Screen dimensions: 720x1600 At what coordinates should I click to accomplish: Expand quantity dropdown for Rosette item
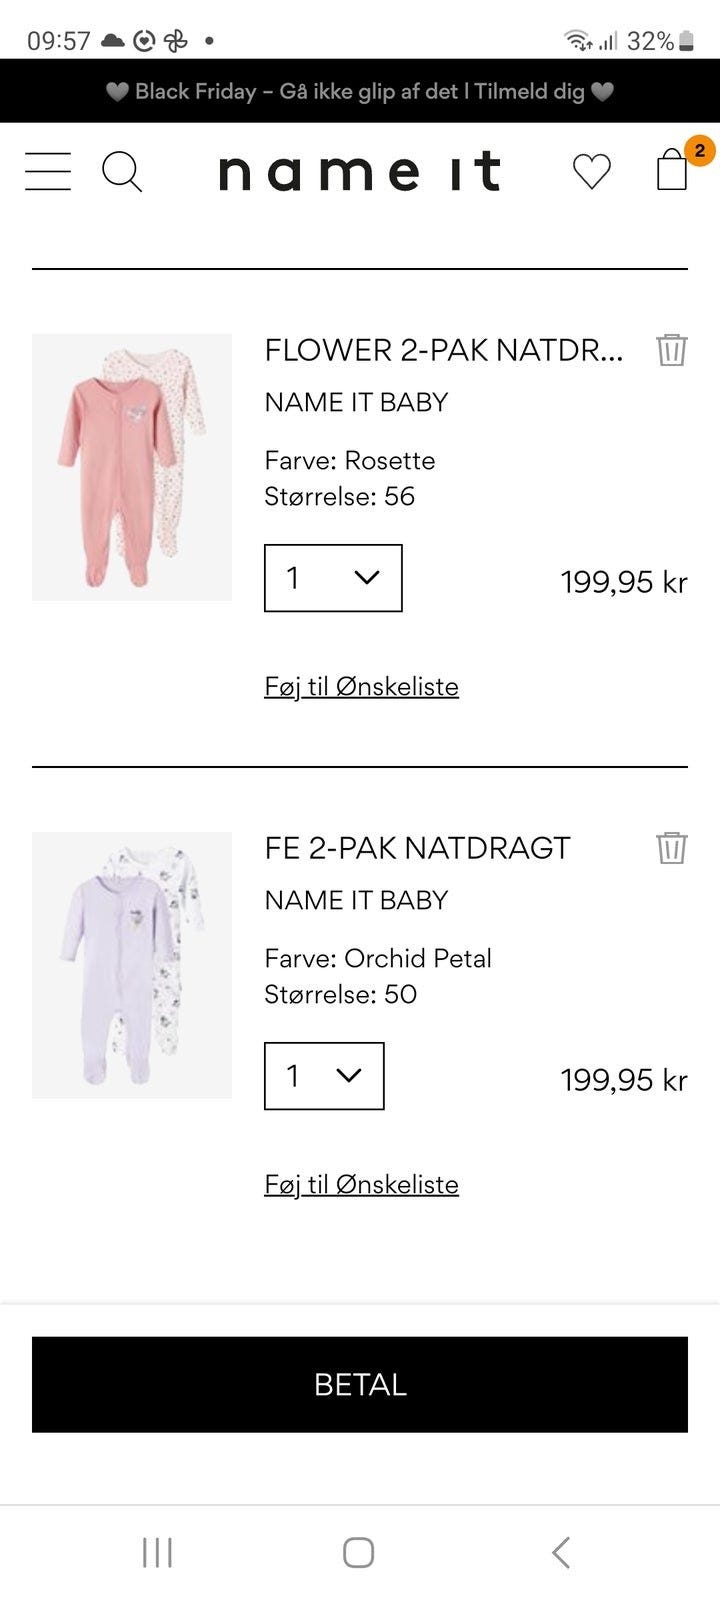(333, 578)
